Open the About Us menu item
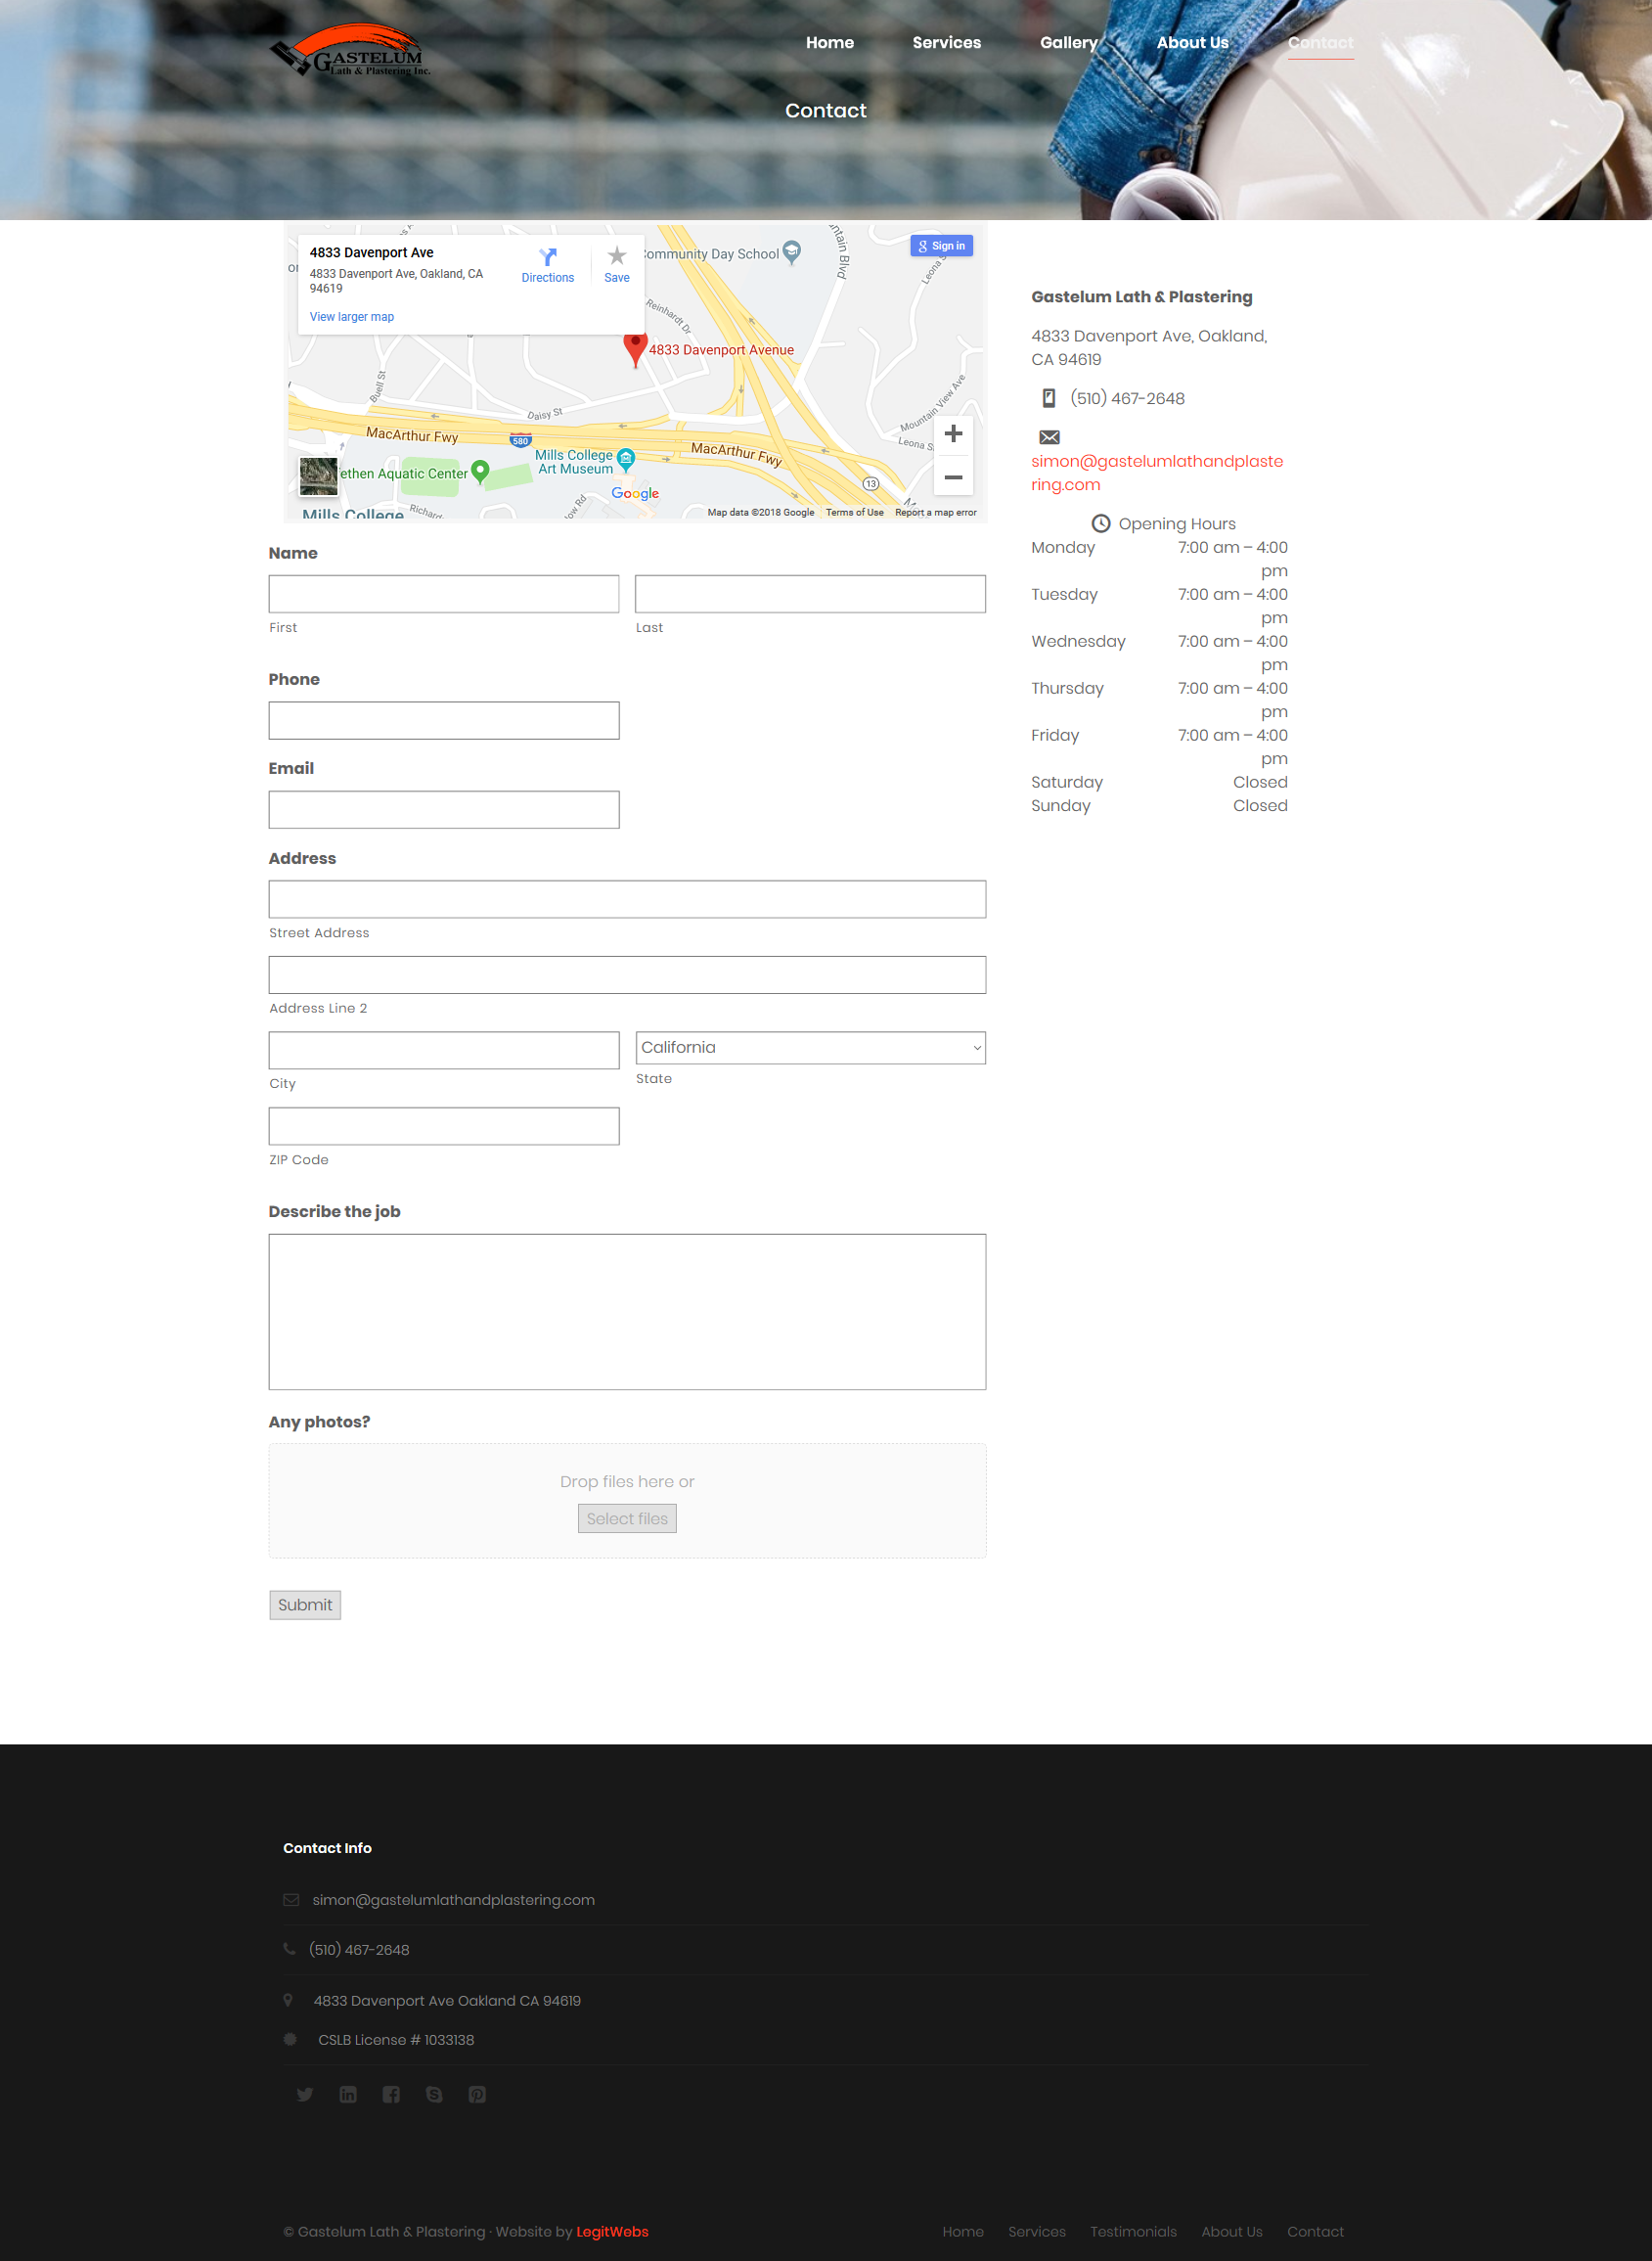 (1192, 42)
